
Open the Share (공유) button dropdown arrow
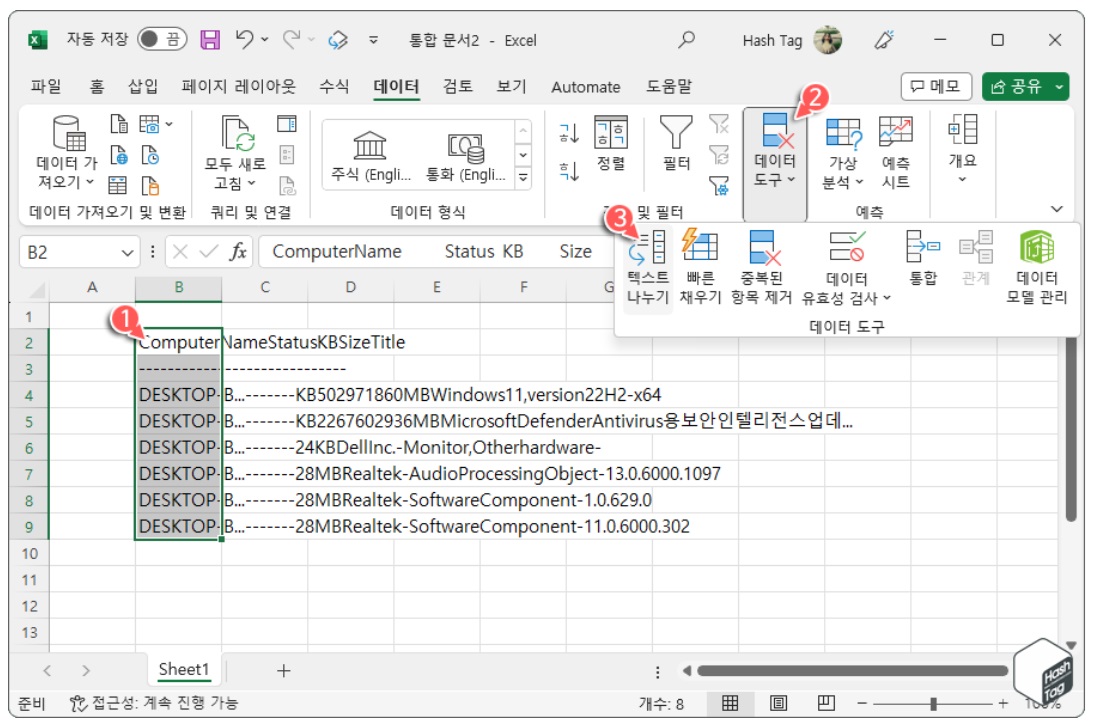click(1059, 87)
